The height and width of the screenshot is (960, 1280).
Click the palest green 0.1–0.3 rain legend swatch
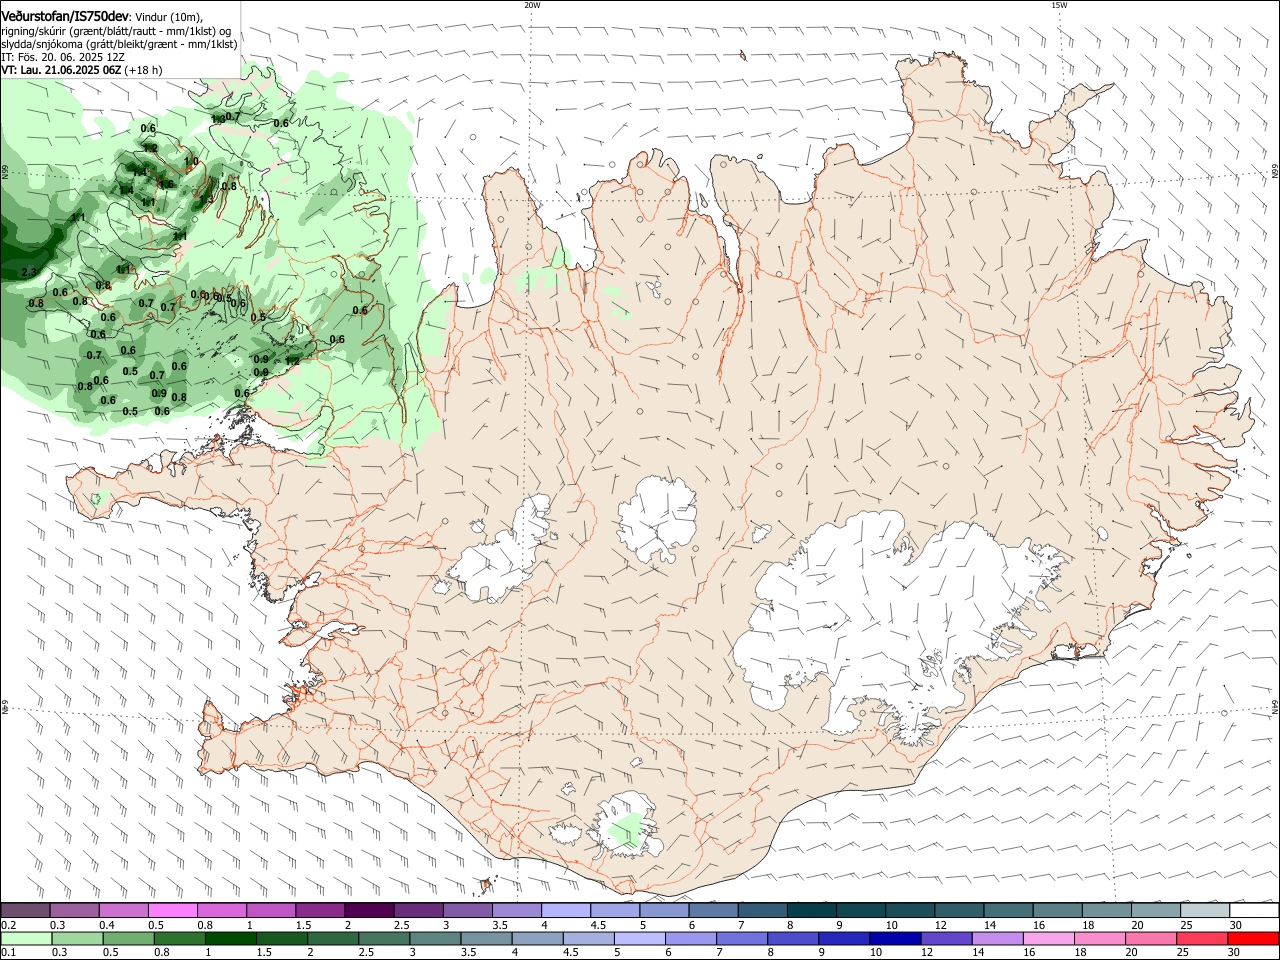tap(26, 939)
